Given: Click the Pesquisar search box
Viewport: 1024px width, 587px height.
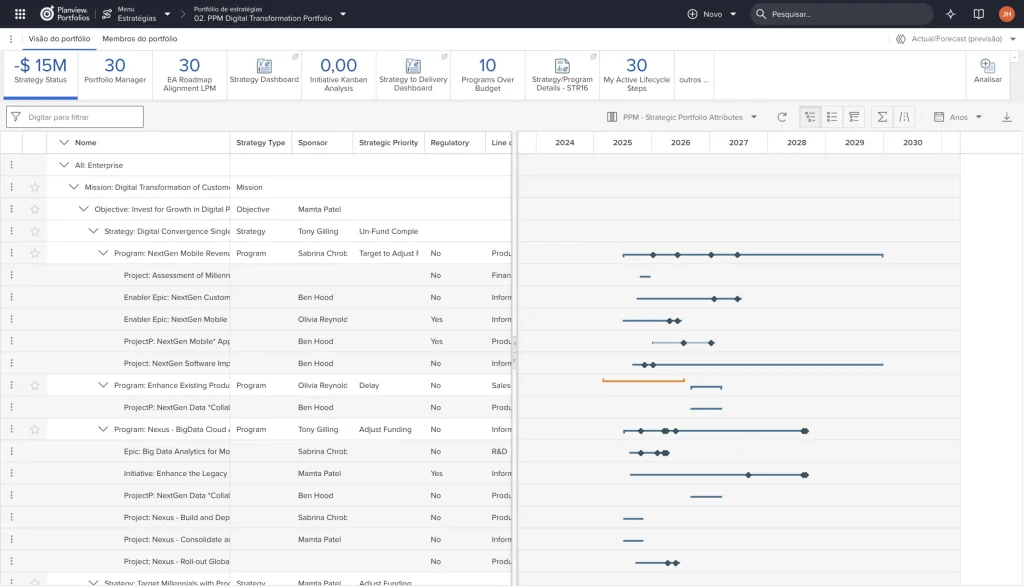Looking at the screenshot, I should pos(842,14).
